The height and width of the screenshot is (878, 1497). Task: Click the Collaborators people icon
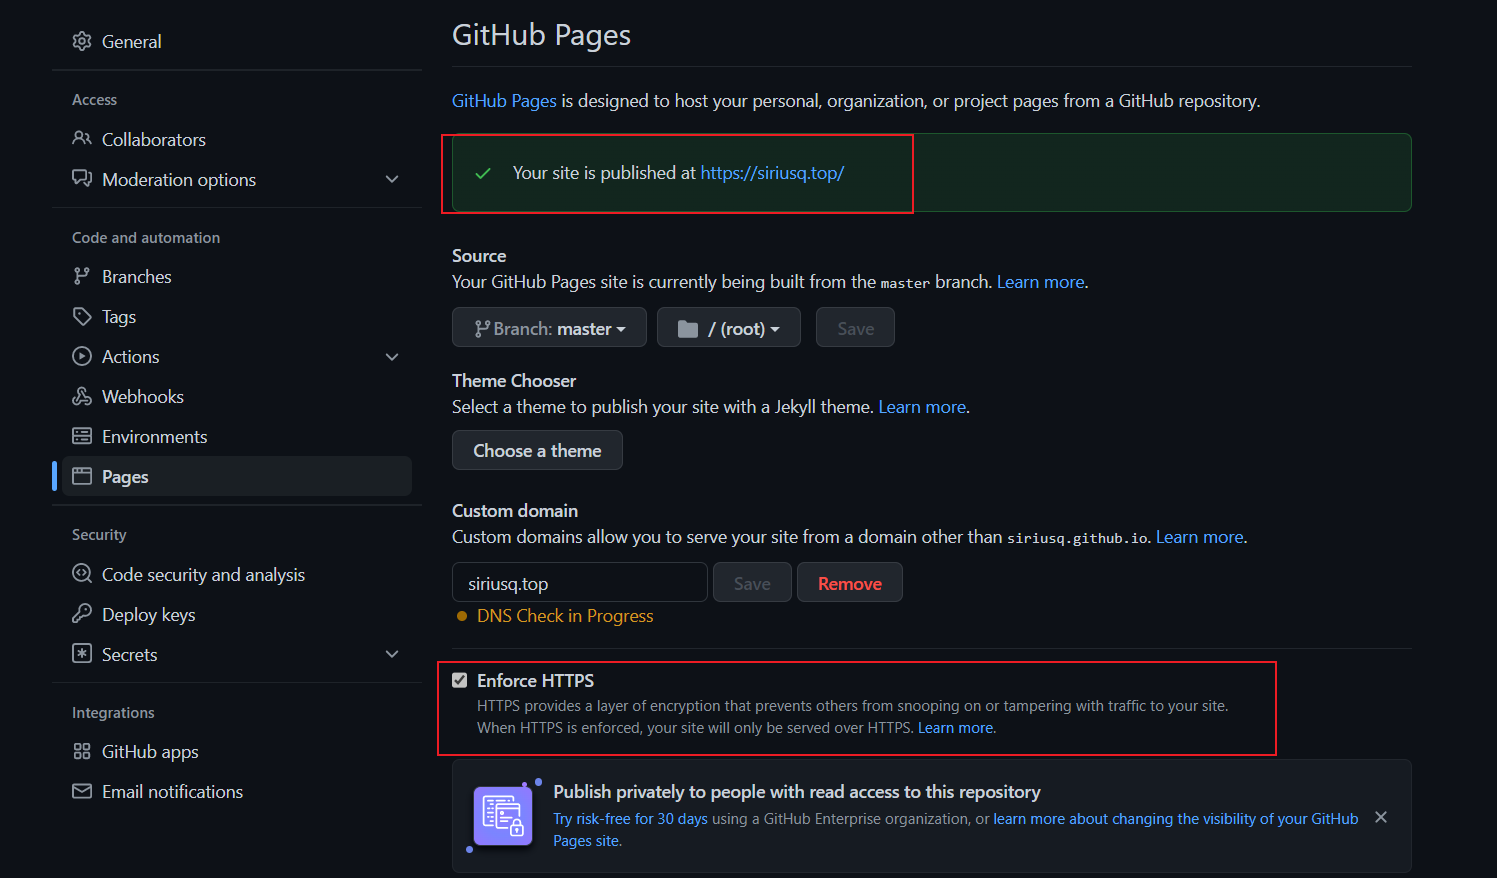tap(82, 139)
